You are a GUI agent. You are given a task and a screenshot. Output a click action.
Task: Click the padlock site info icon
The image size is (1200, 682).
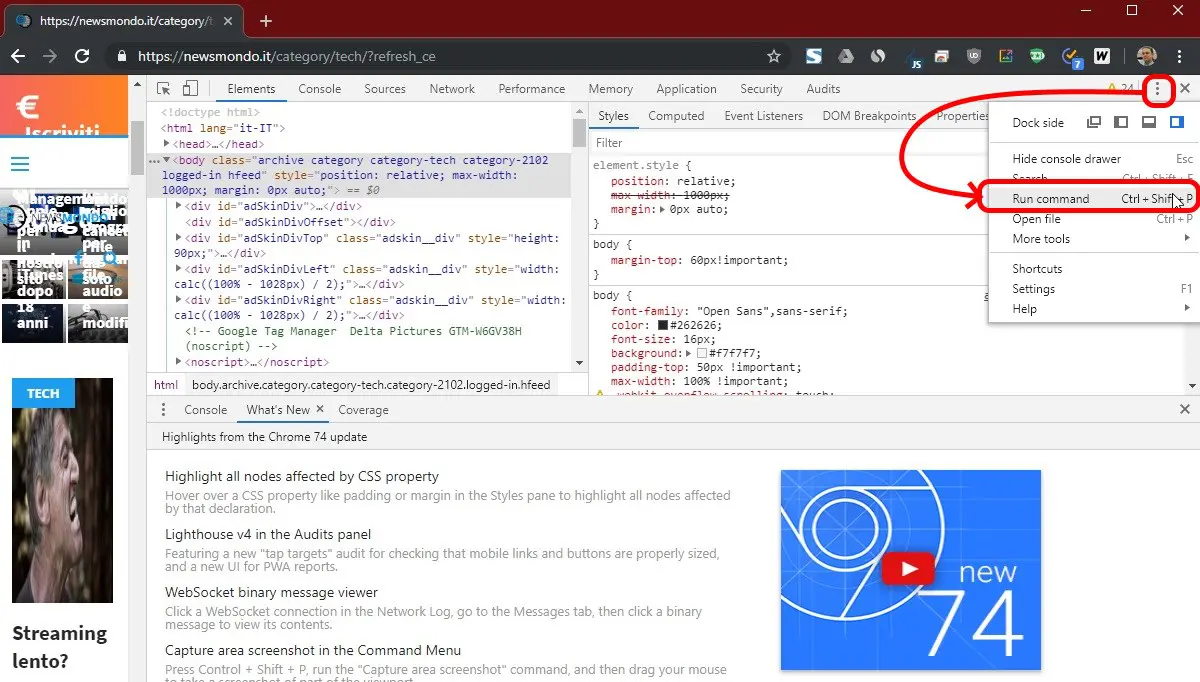coord(121,57)
